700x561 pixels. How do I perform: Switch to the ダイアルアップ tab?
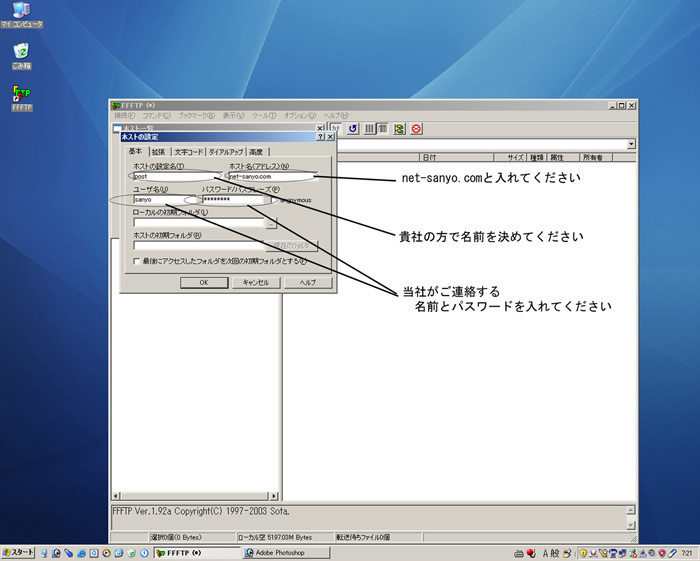[226, 152]
